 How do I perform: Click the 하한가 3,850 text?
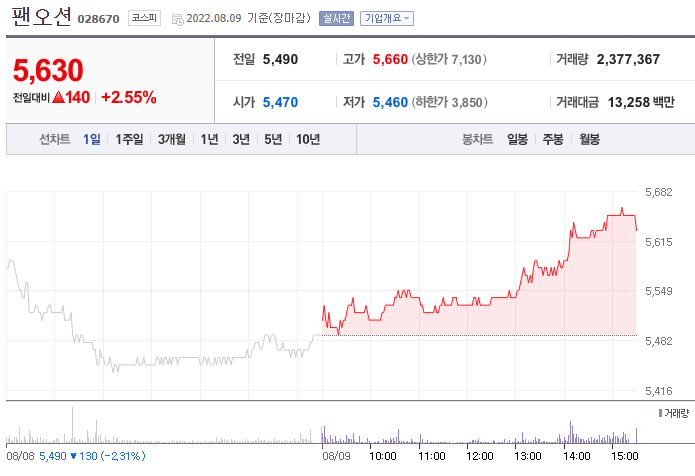click(x=449, y=102)
